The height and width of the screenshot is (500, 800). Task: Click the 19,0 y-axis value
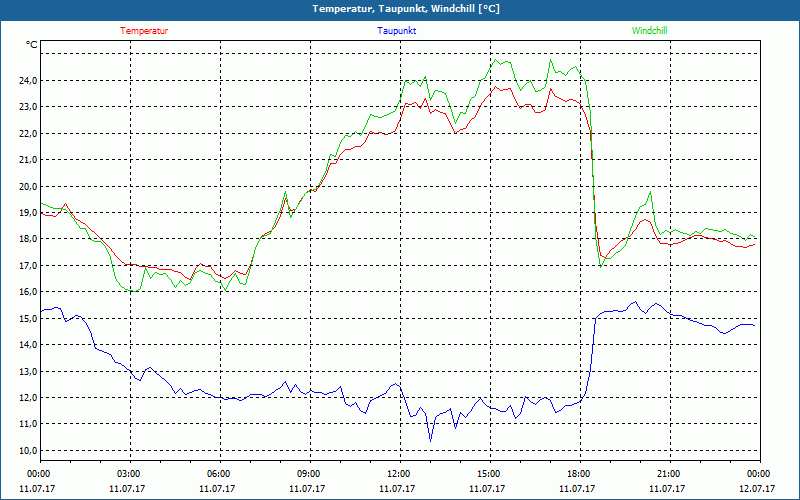(28, 213)
